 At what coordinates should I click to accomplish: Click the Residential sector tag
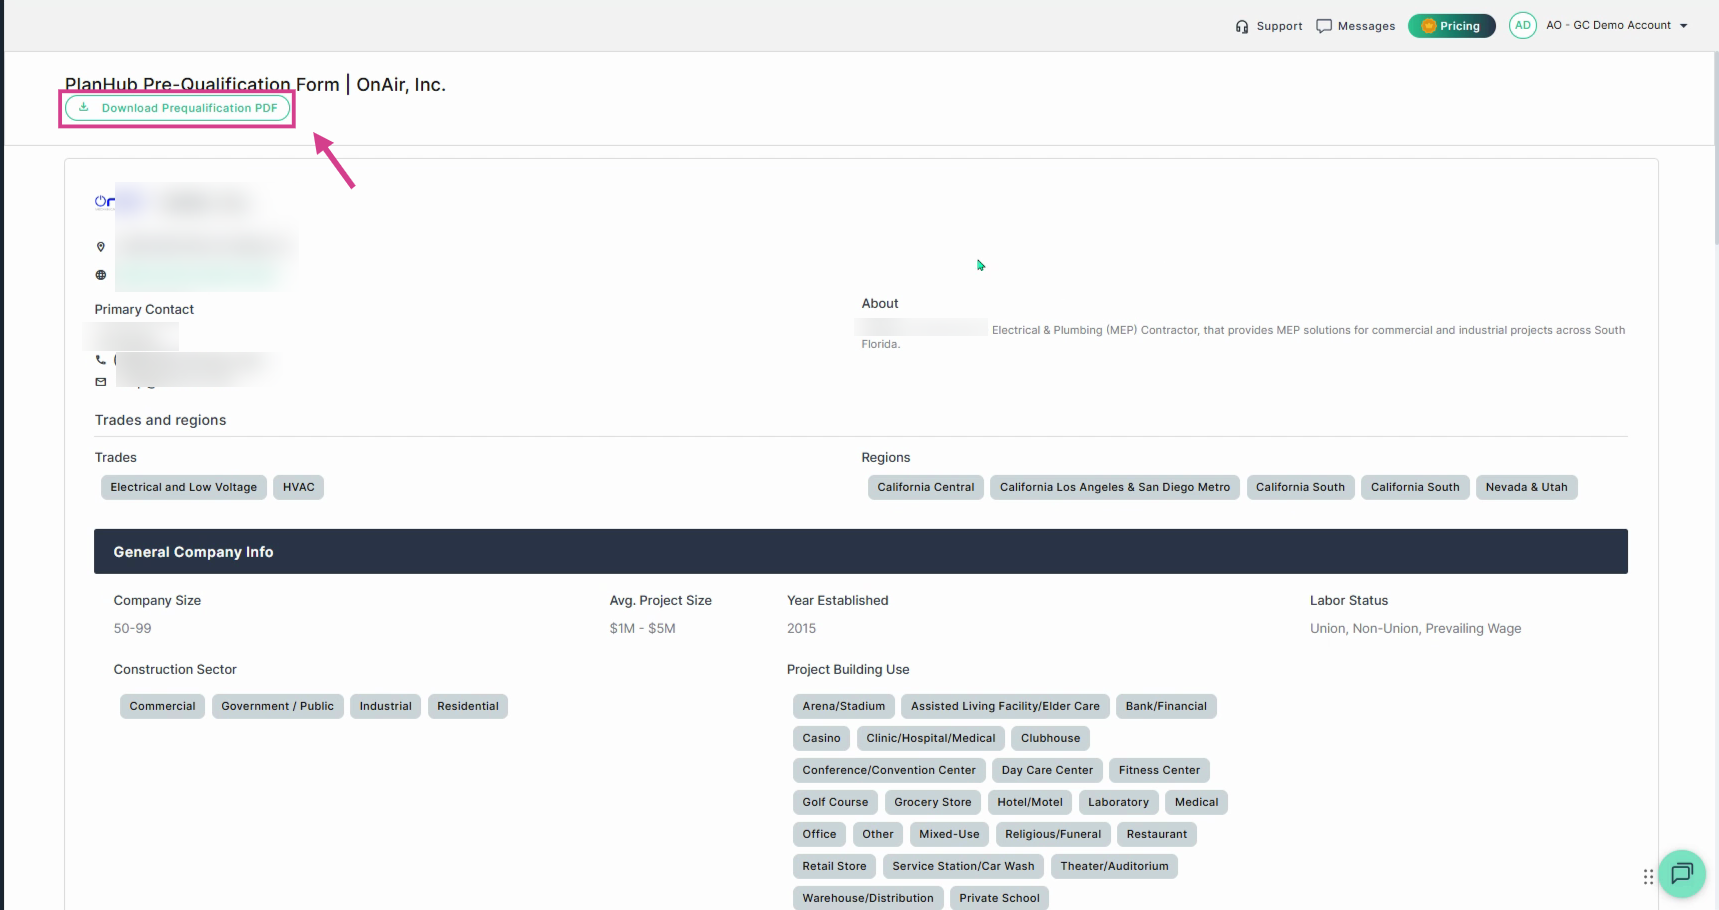pyautogui.click(x=468, y=706)
